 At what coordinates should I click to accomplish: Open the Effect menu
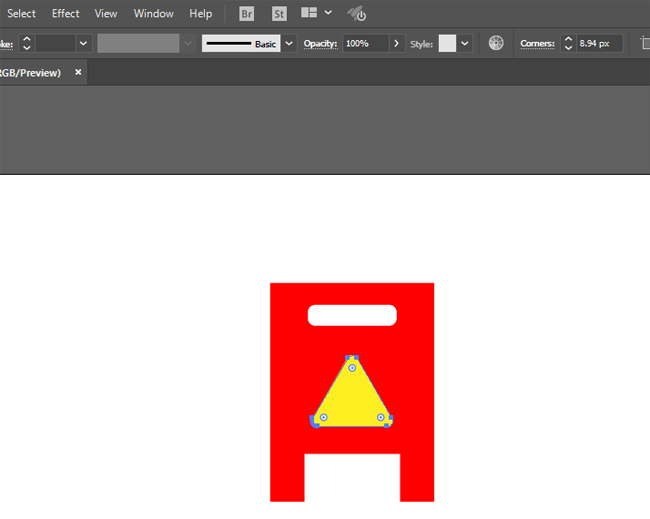pyautogui.click(x=66, y=14)
